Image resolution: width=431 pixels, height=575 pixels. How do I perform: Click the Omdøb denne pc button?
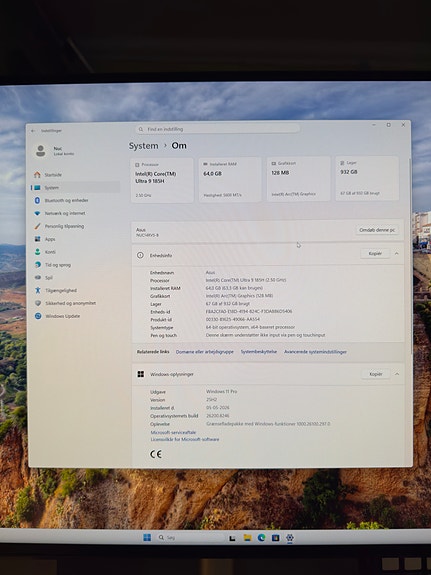tap(377, 230)
